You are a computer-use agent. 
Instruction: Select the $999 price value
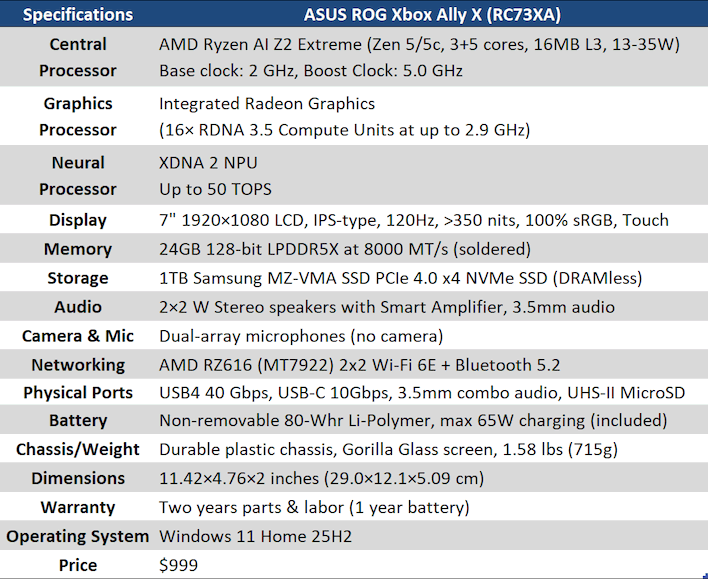pos(179,565)
